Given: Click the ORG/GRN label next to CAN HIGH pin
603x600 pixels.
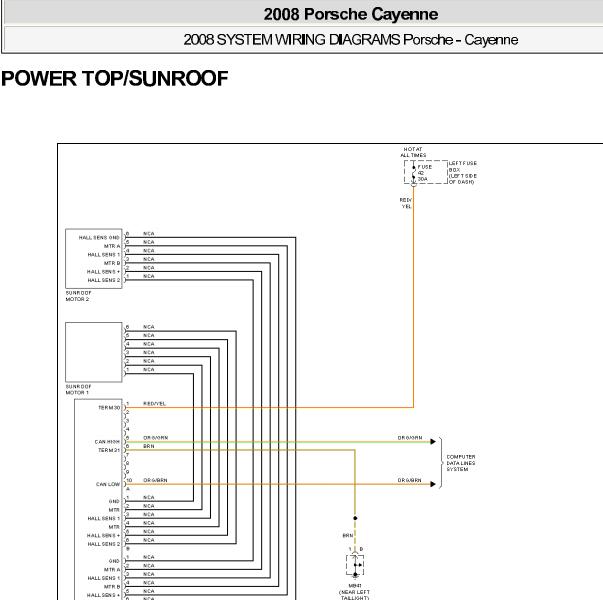Looking at the screenshot, I should click(156, 438).
